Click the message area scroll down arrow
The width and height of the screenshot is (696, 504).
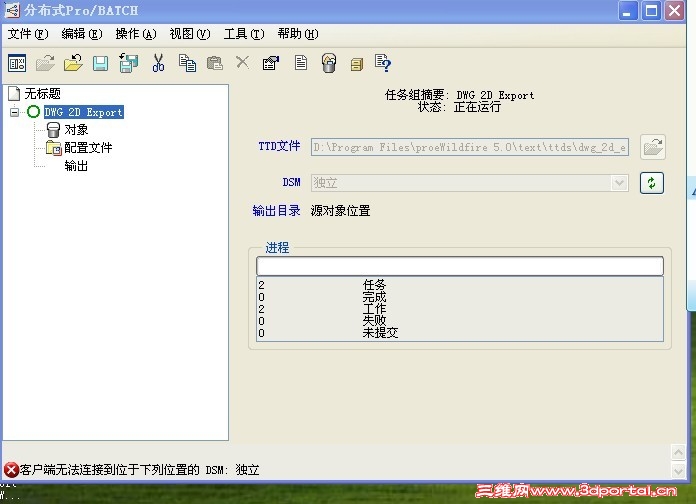pyautogui.click(x=678, y=470)
